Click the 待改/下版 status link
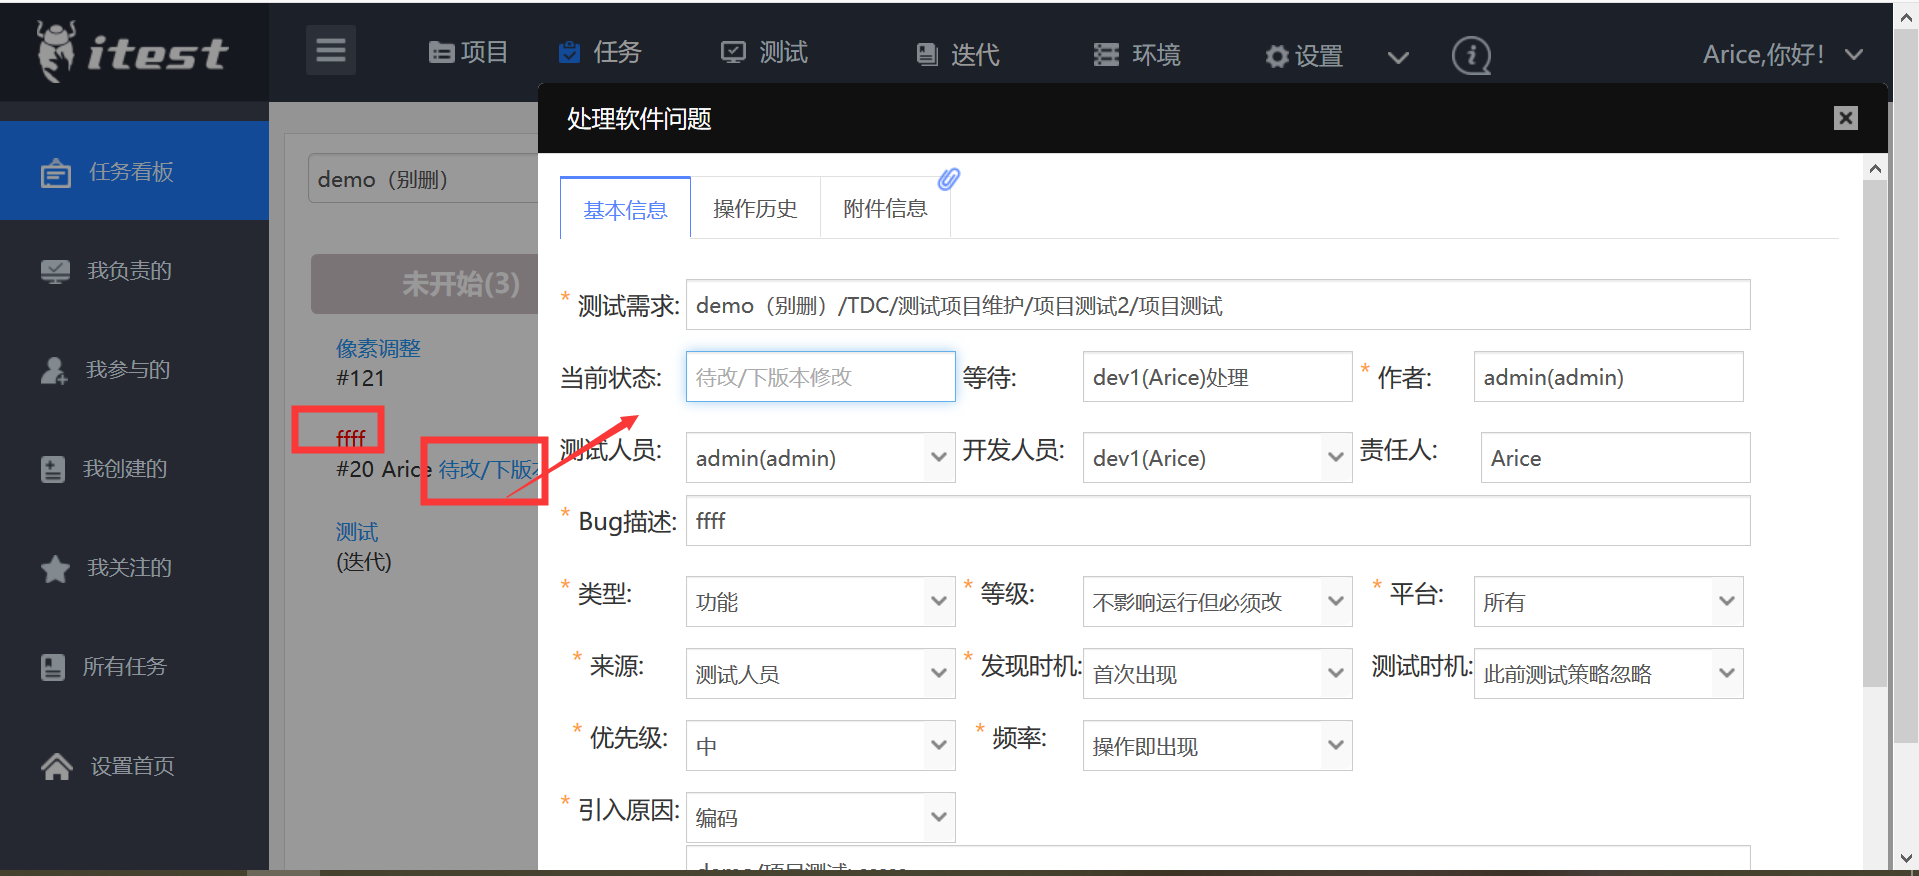Image resolution: width=1919 pixels, height=876 pixels. (488, 469)
